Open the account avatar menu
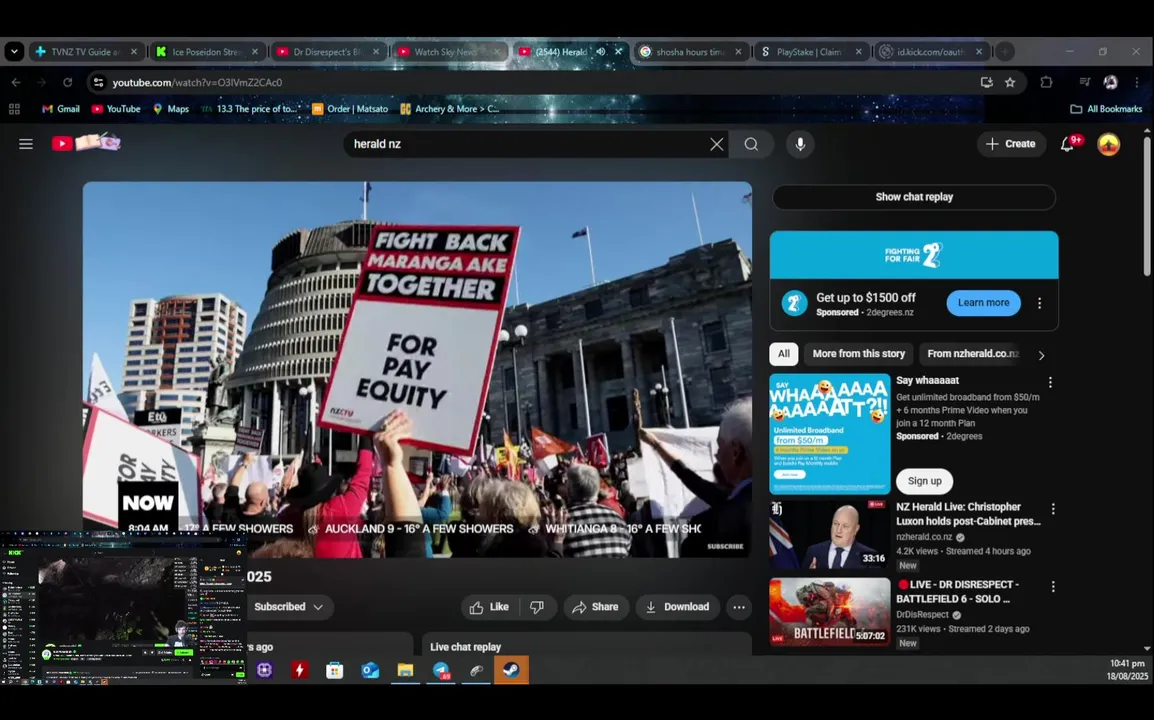 click(1108, 144)
